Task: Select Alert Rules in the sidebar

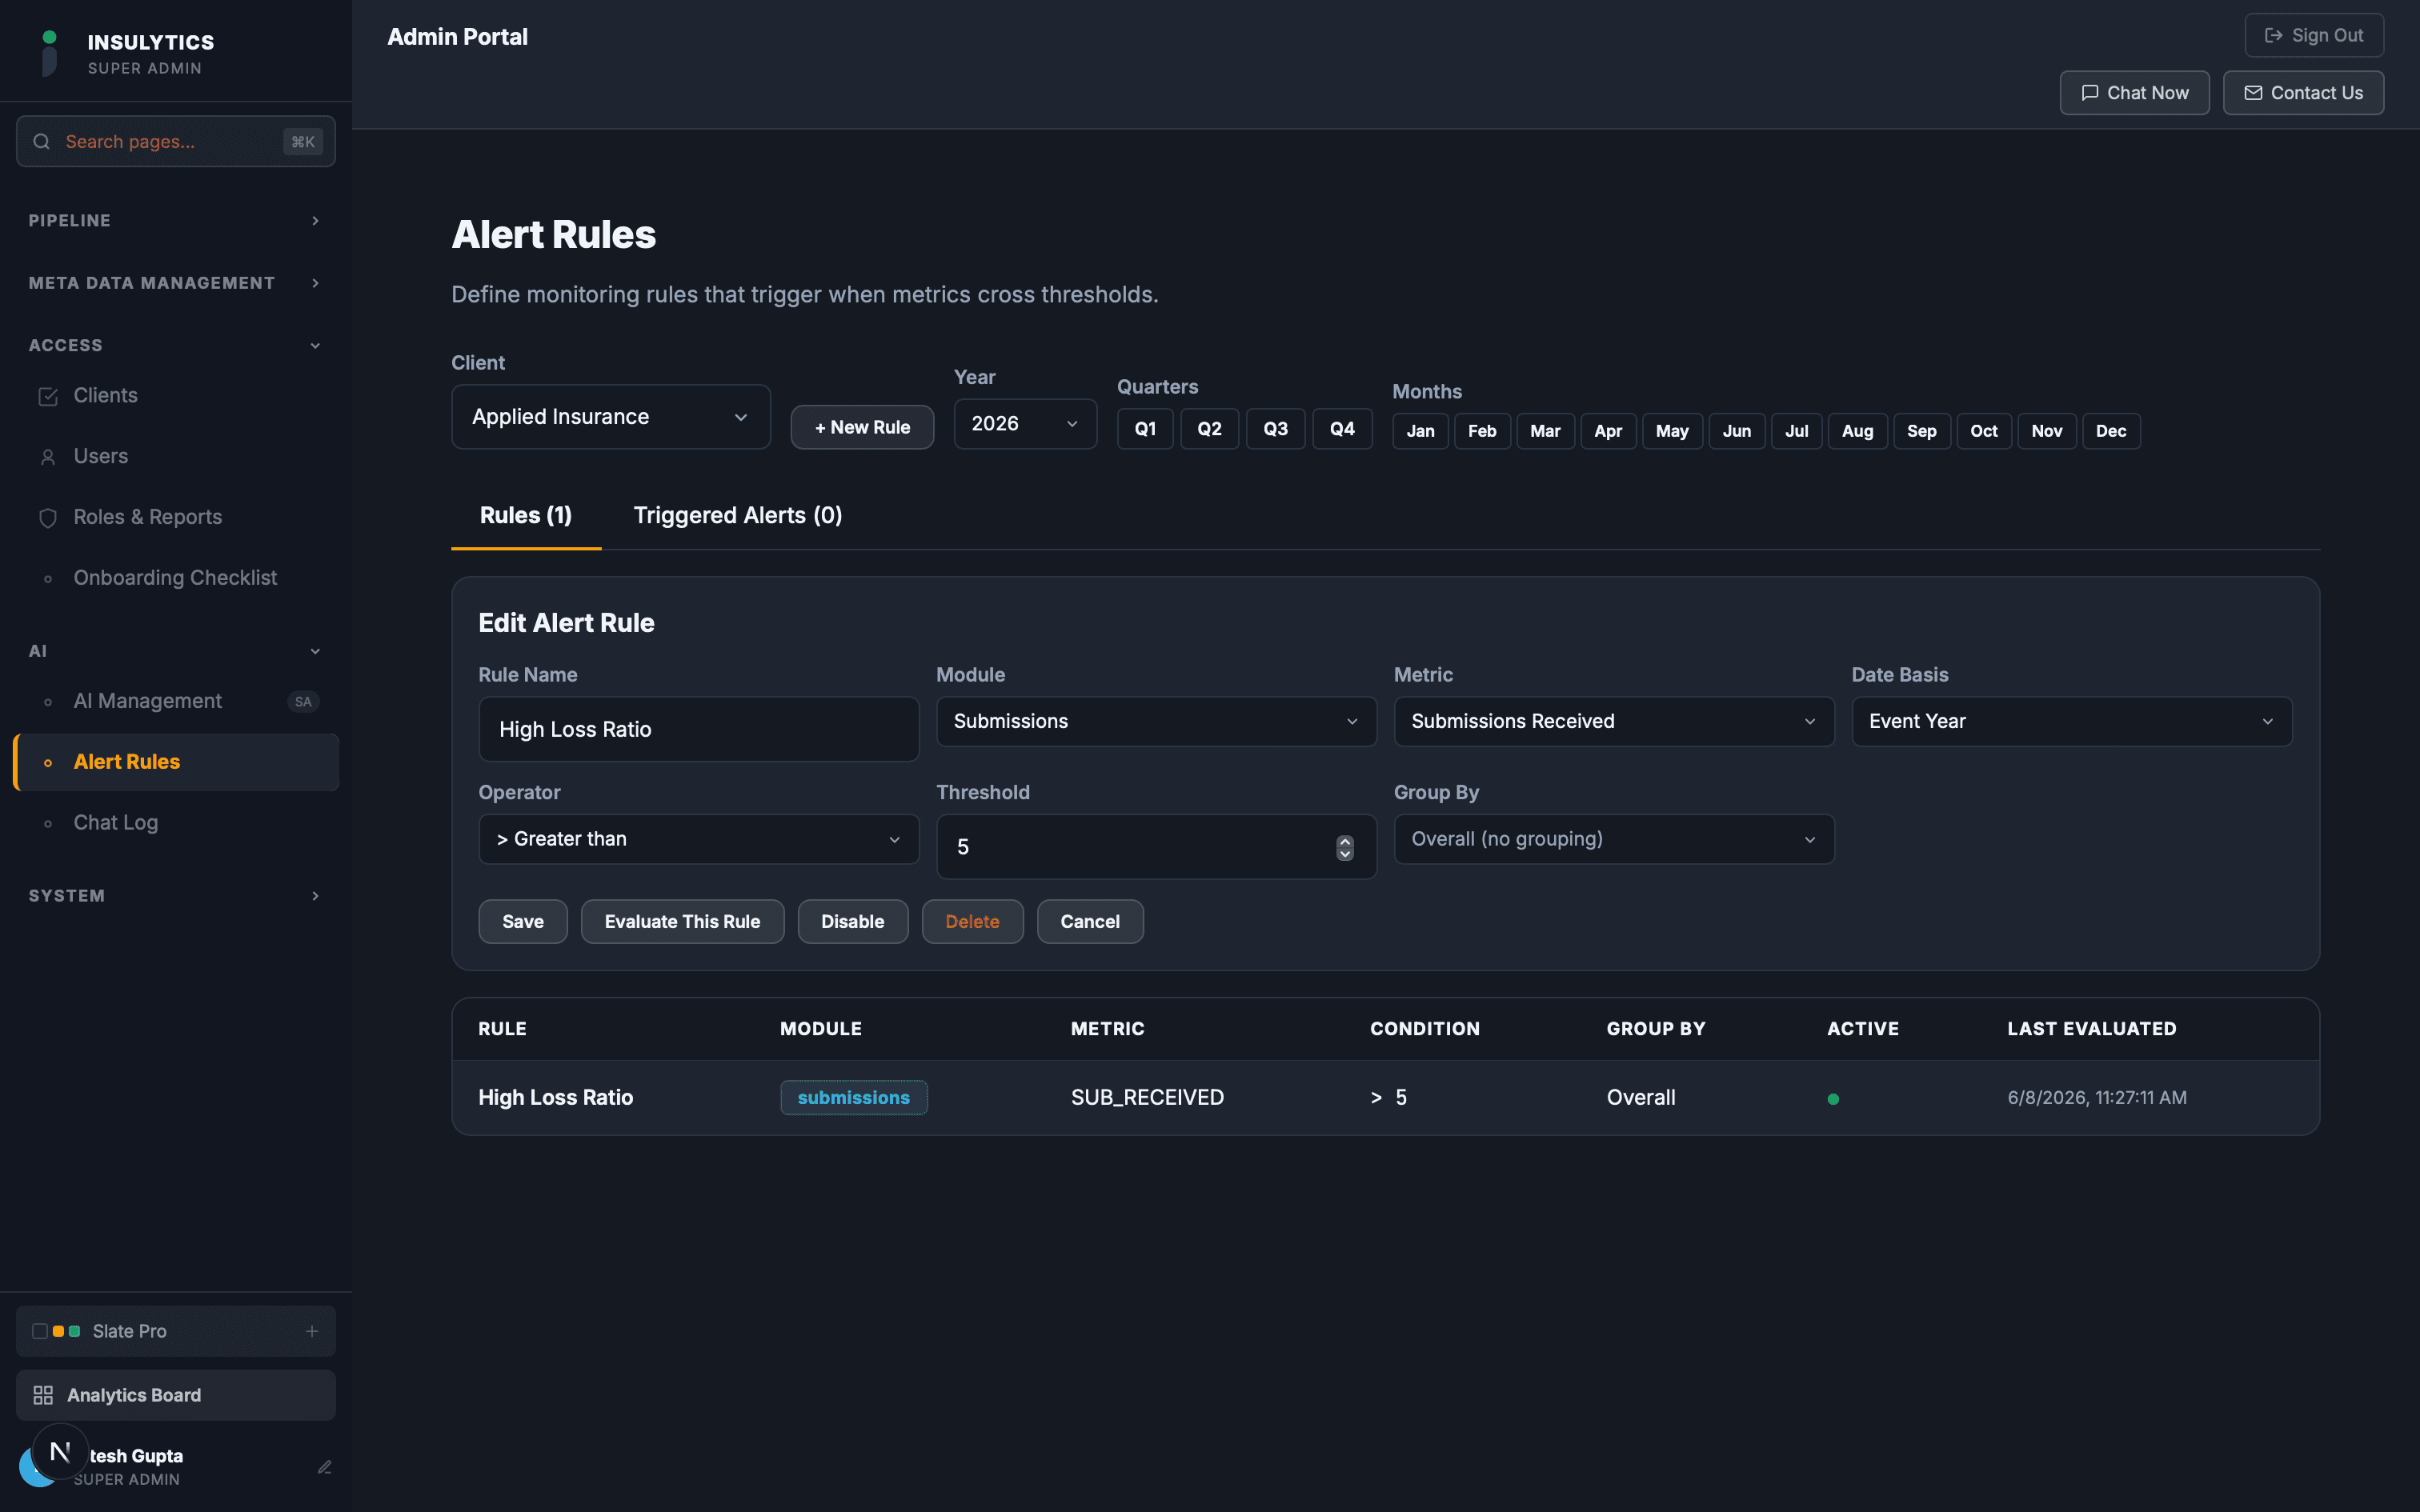Action: tap(176, 762)
